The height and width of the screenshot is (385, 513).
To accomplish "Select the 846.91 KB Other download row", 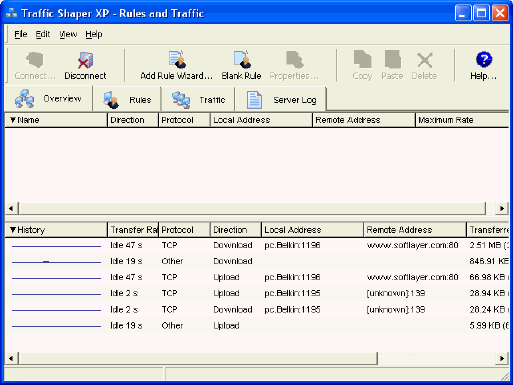I will point(257,261).
